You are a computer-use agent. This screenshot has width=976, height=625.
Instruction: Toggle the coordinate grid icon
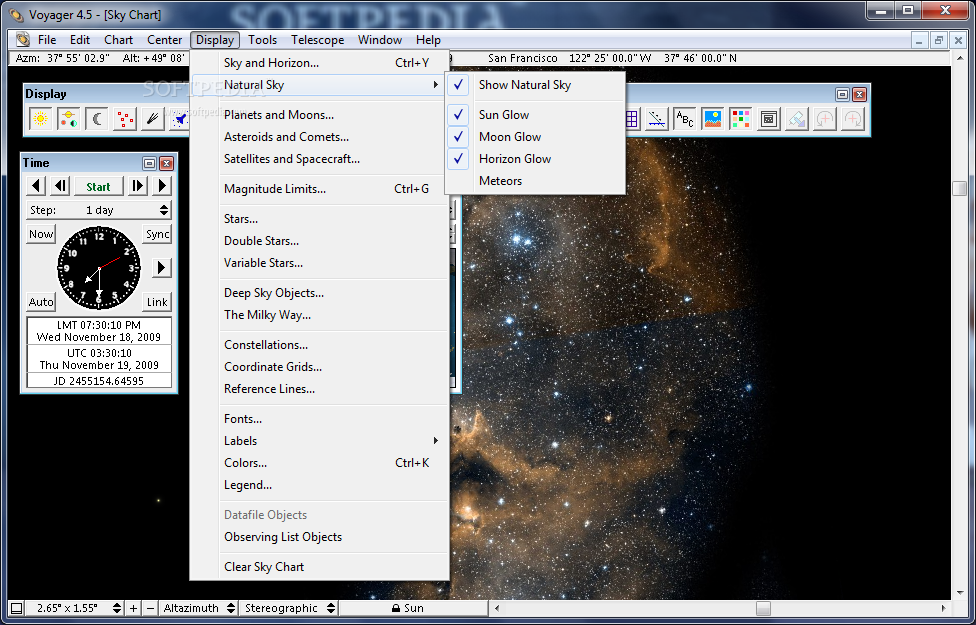click(631, 118)
